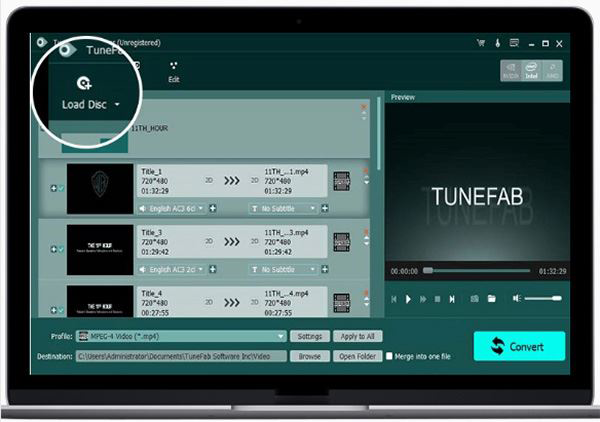Click the conversion arrows for Title_1
The height and width of the screenshot is (422, 600).
232,181
